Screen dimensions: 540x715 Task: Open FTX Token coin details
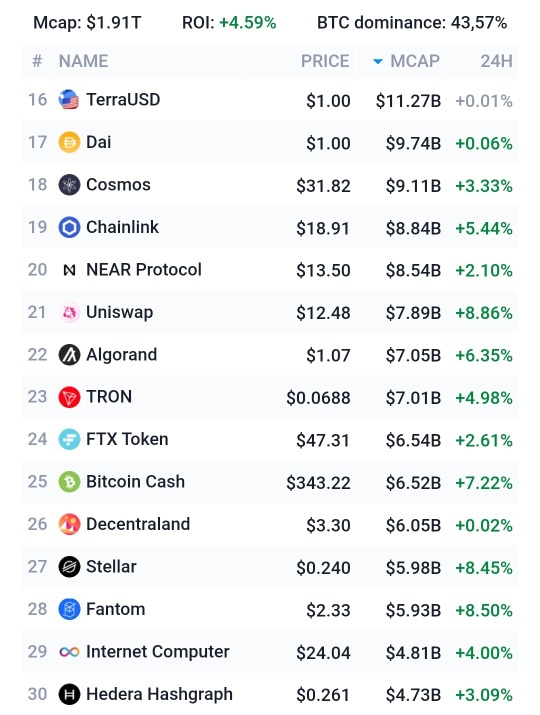coord(127,440)
